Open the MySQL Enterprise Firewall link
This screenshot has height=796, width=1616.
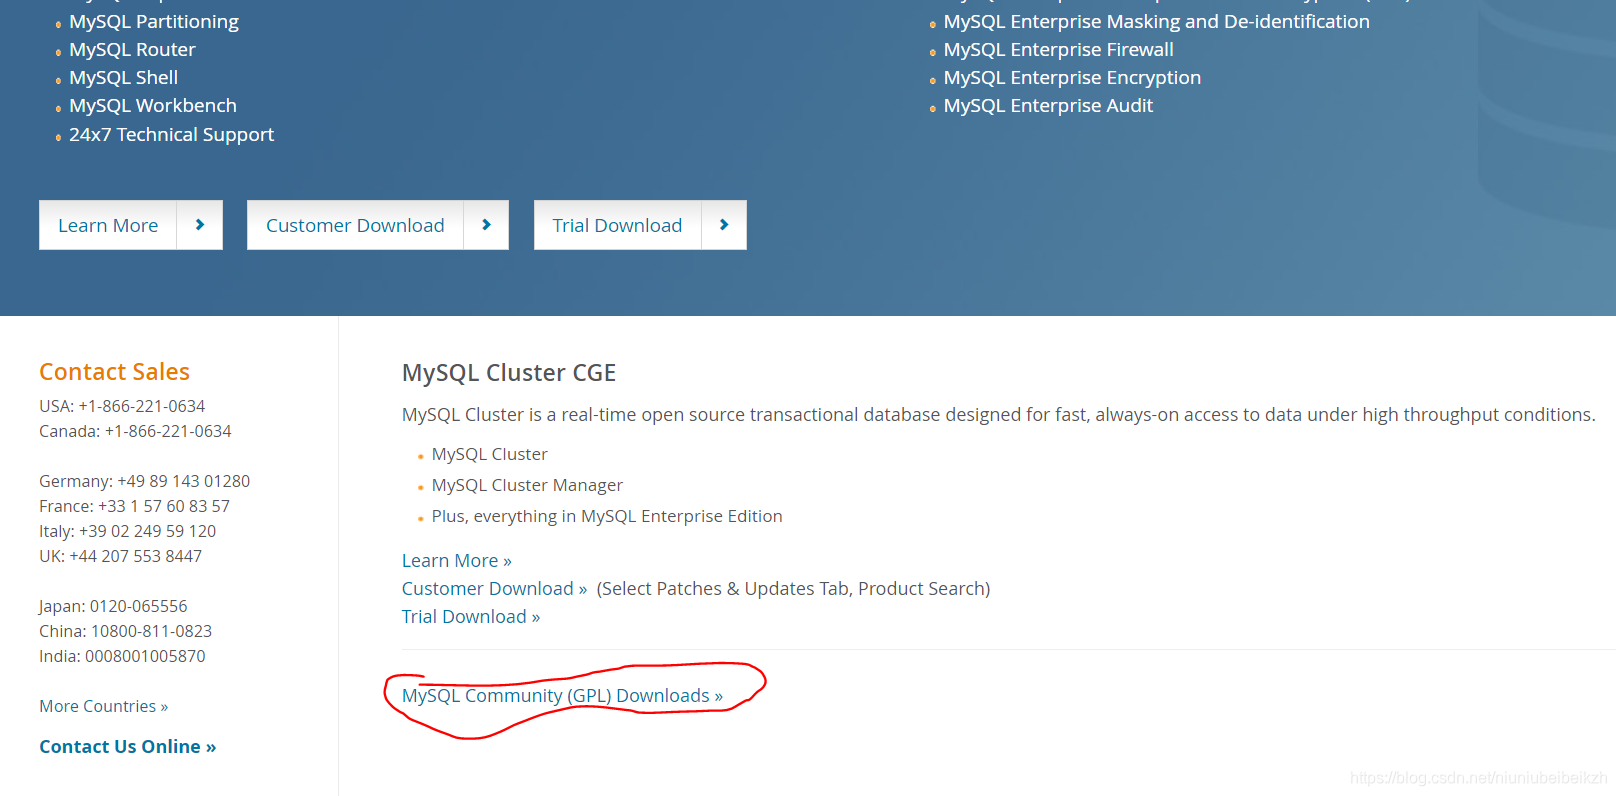[1058, 49]
